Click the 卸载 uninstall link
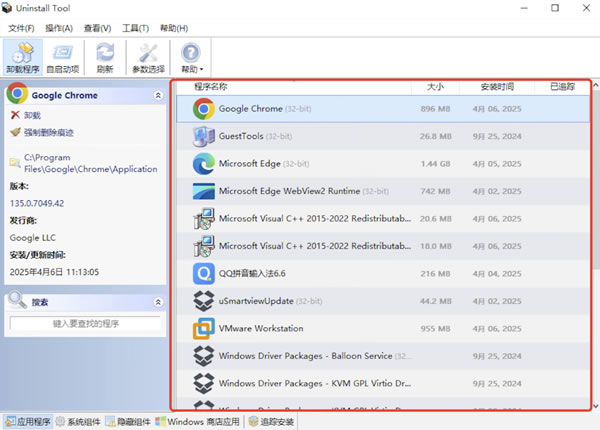This screenshot has width=600, height=430. coord(32,116)
